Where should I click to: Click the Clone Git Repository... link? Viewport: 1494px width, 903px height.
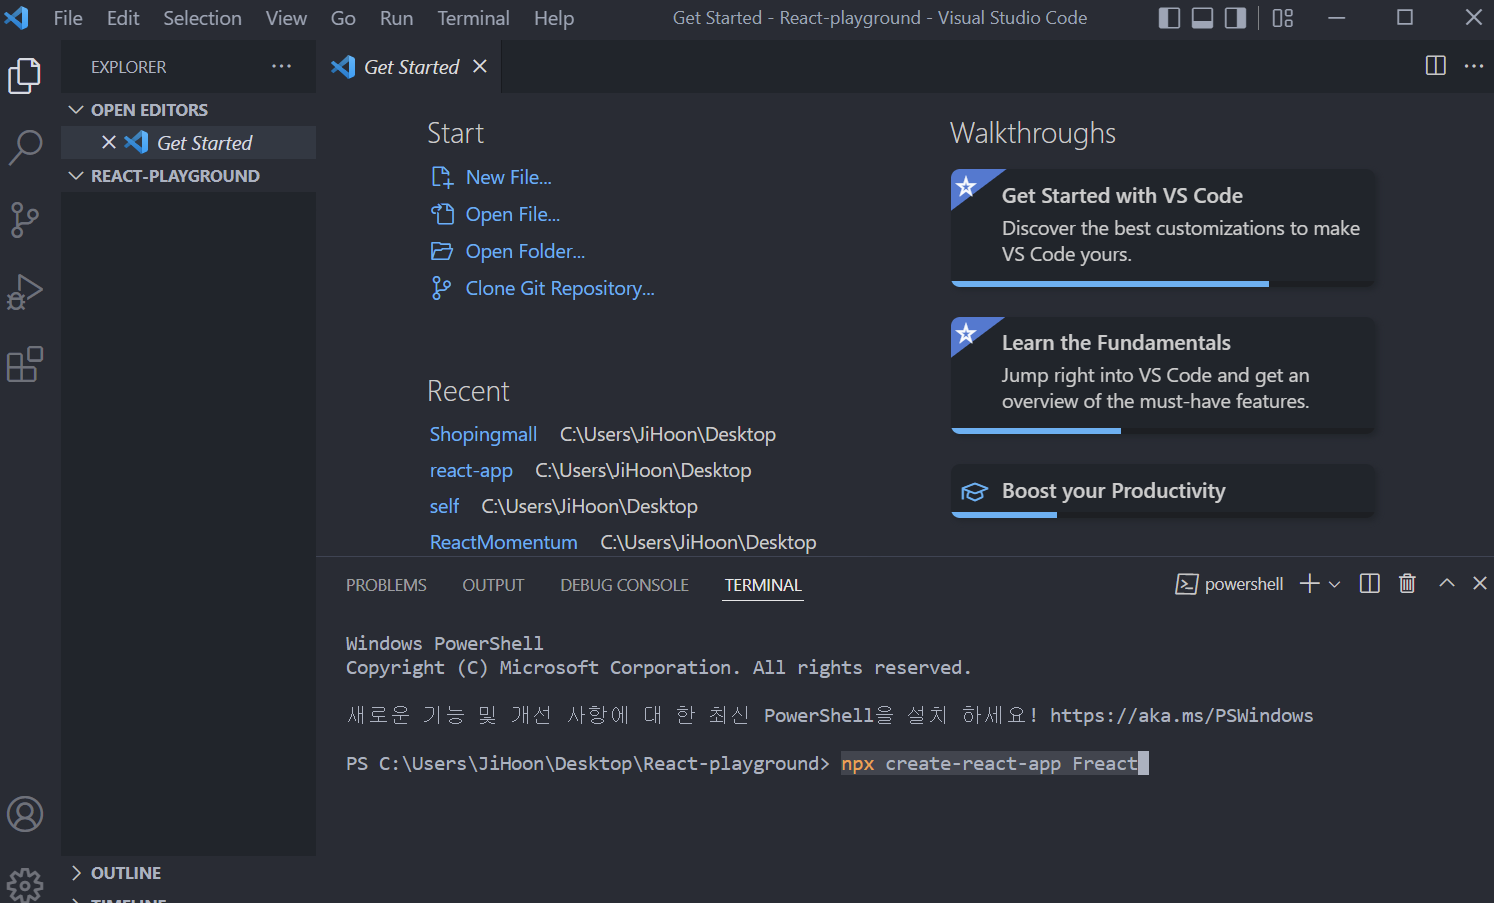coord(560,288)
